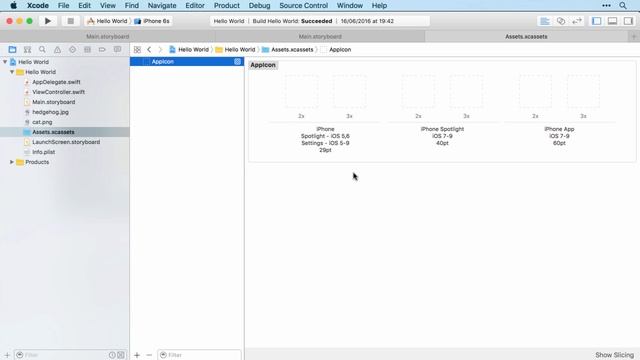The image size is (640, 360).
Task: Open the Editor menu
Action: [195, 5]
